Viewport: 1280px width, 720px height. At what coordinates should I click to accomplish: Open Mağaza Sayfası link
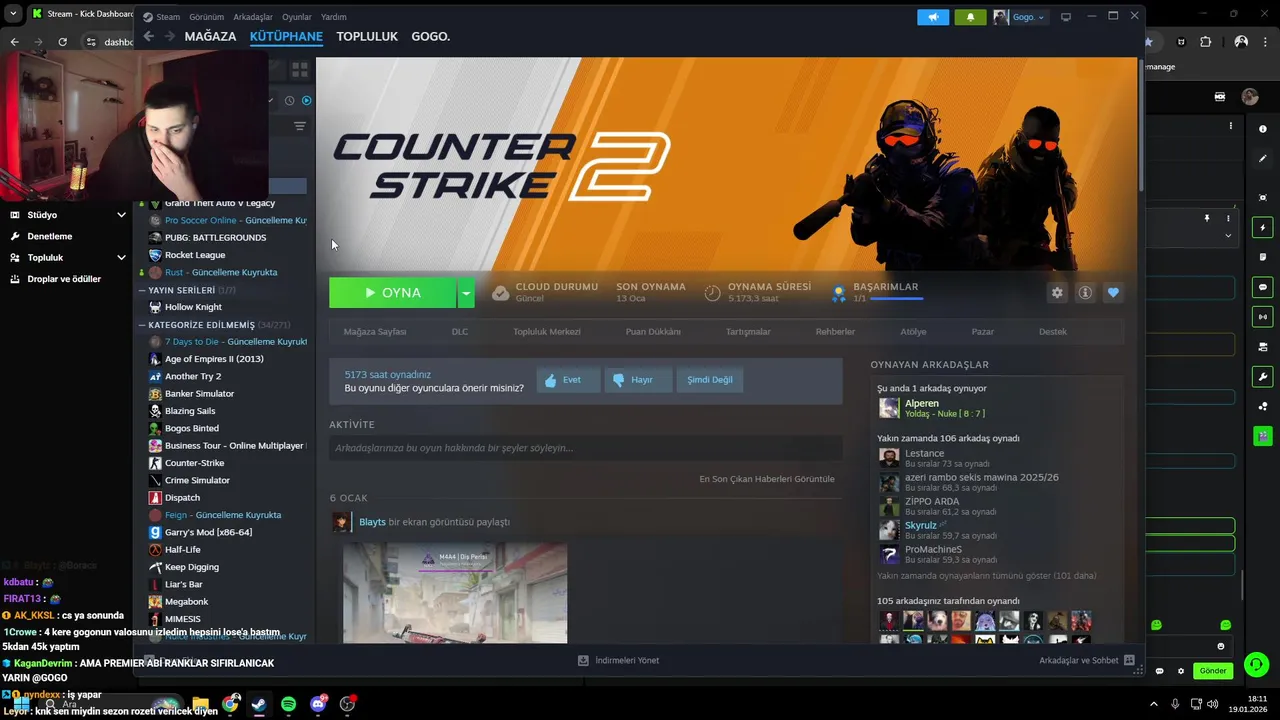tap(375, 332)
